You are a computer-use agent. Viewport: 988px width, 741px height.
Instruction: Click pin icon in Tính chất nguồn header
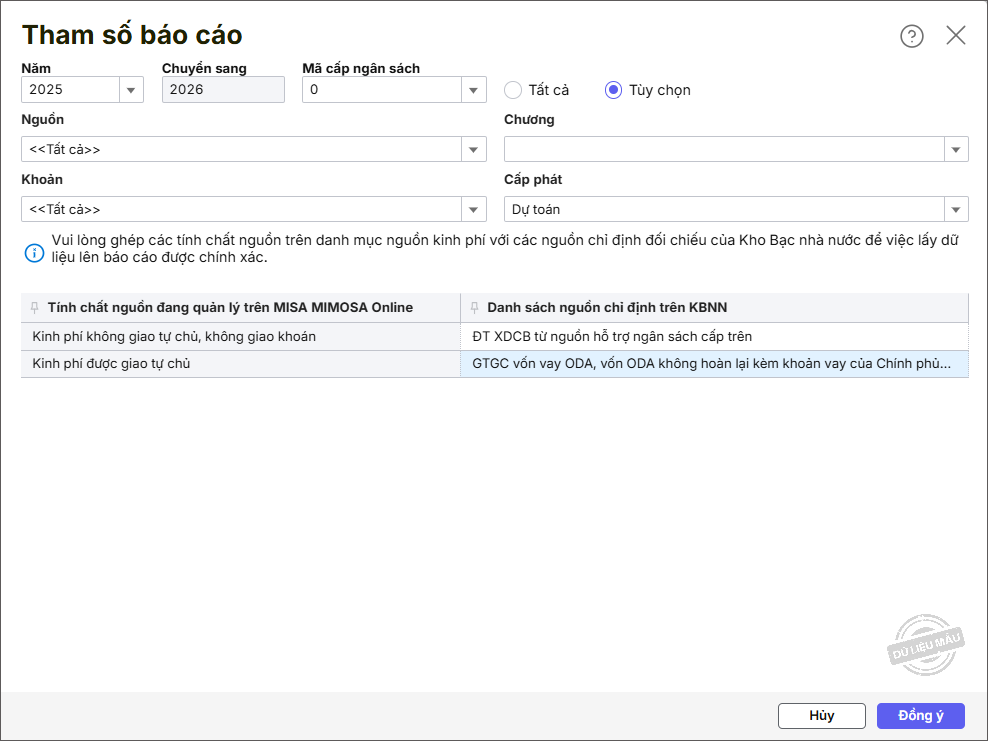pos(35,308)
